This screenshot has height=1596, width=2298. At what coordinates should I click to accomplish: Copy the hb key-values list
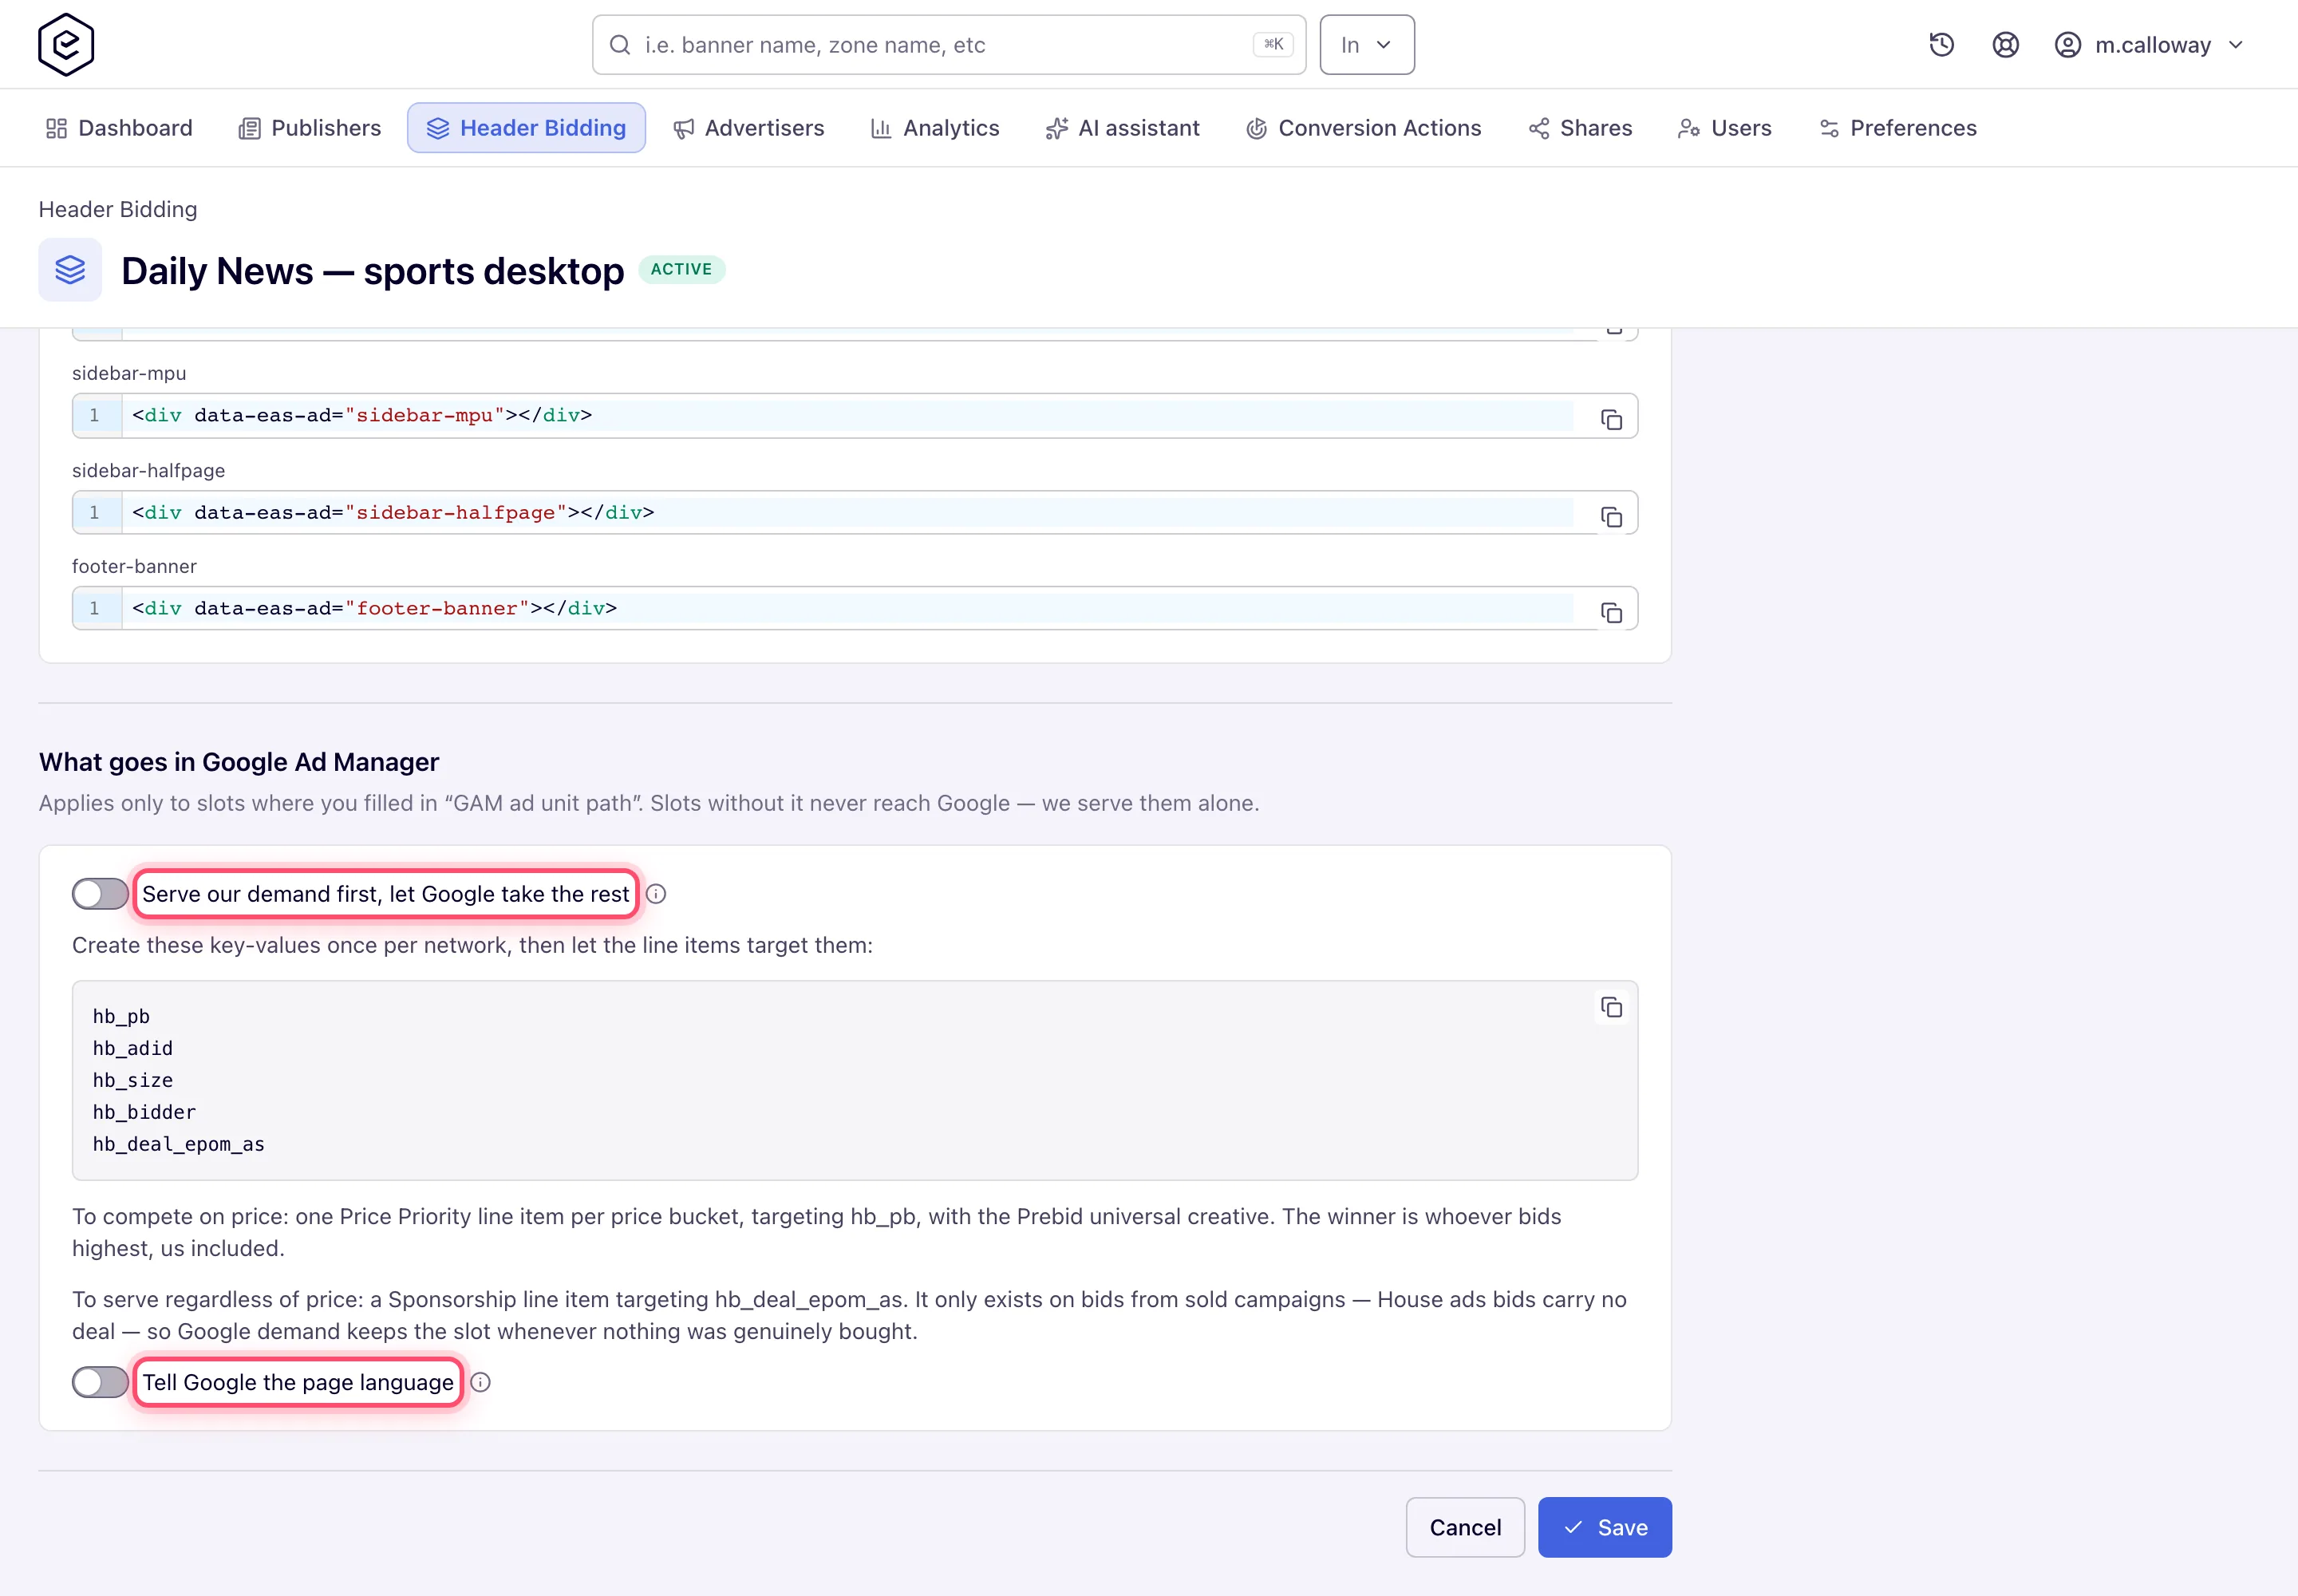pos(1611,1007)
